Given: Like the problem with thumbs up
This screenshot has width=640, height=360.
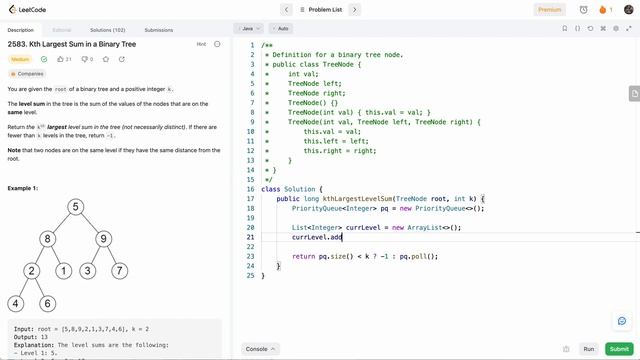Looking at the screenshot, I should 64,59.
